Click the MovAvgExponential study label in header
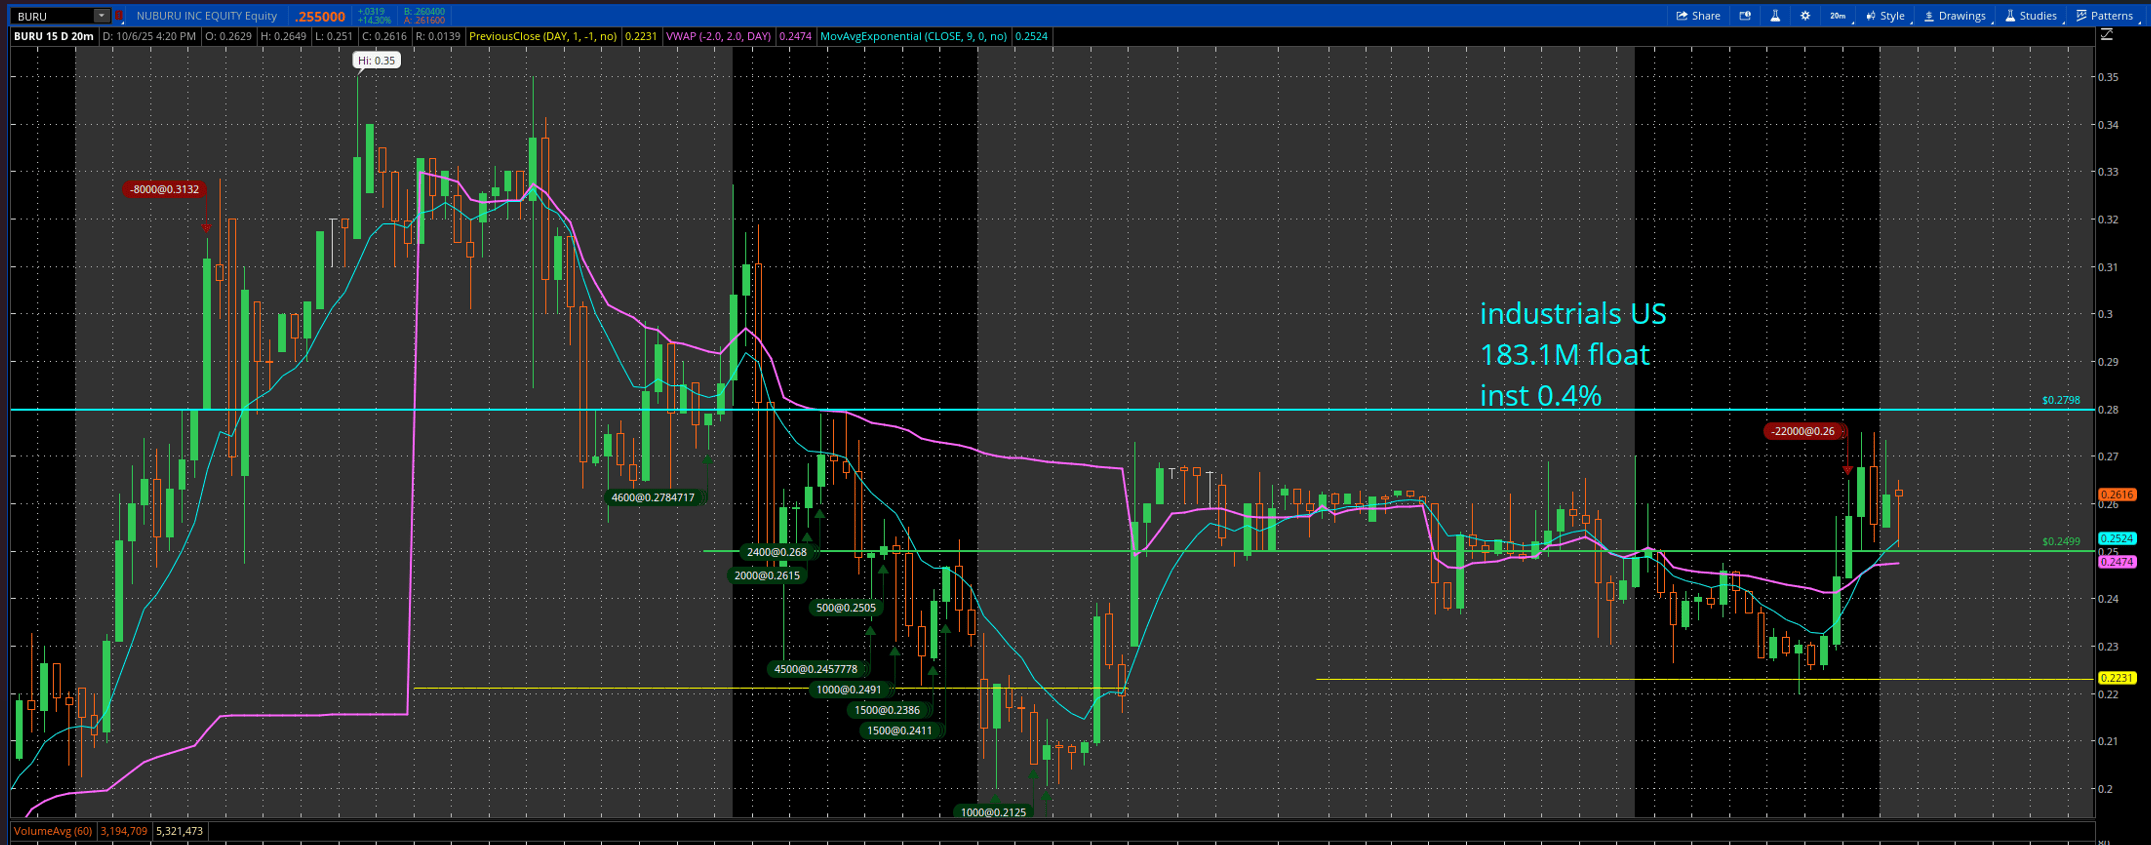 (913, 36)
